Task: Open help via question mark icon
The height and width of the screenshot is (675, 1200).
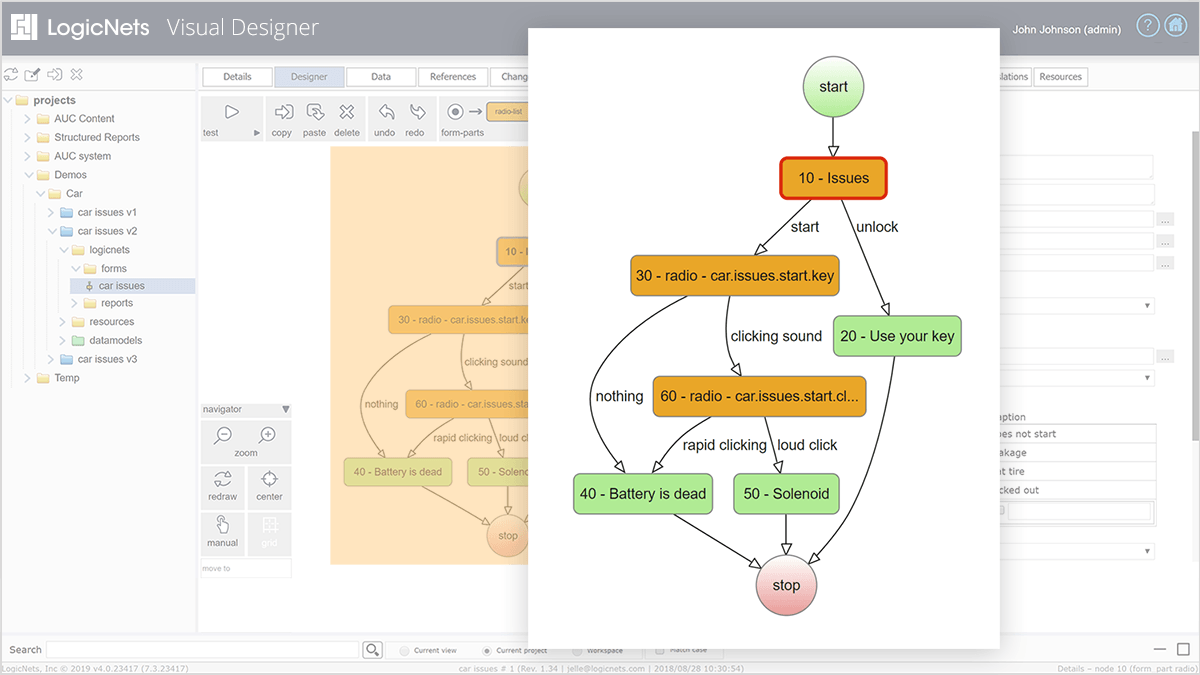Action: [x=1147, y=27]
